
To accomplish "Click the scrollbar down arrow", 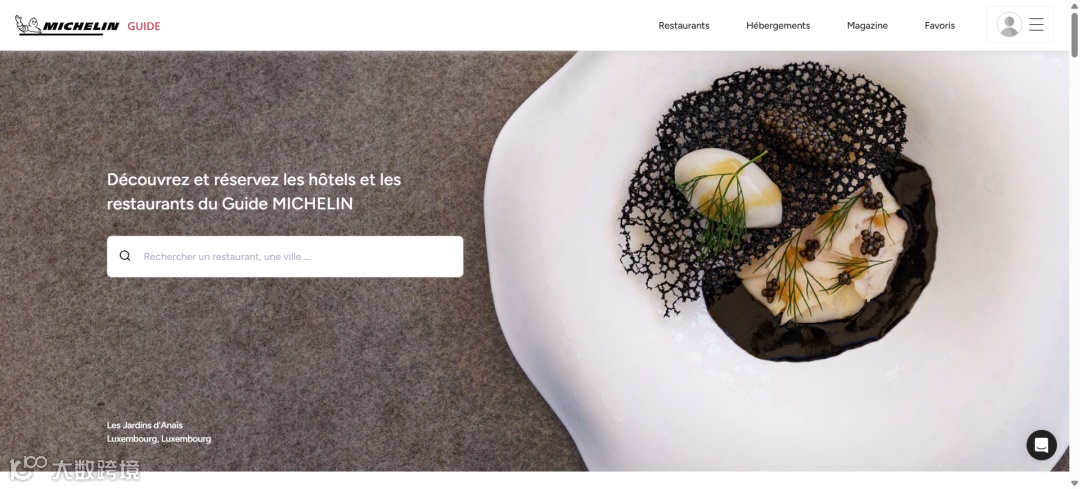I will [1074, 483].
